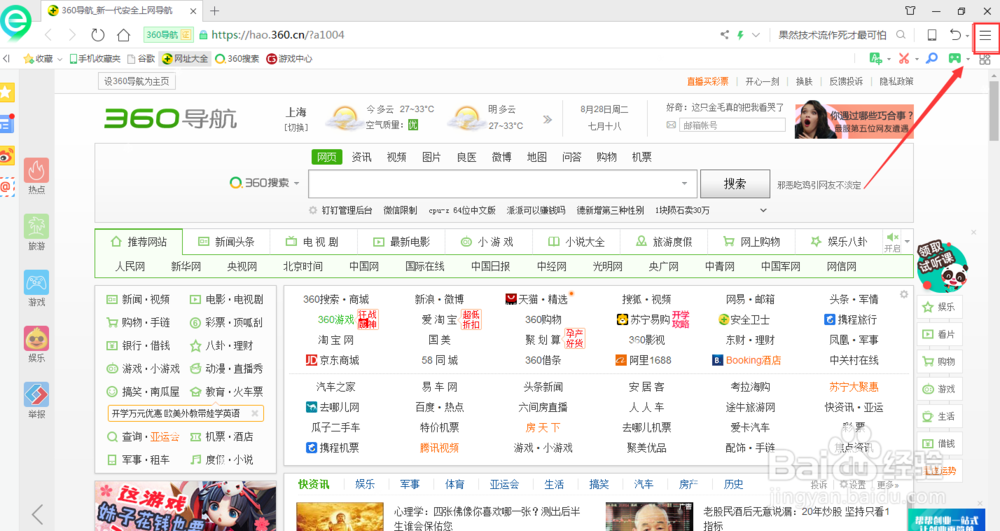Open a new tab with plus button
1000x531 pixels.
[x=214, y=11]
